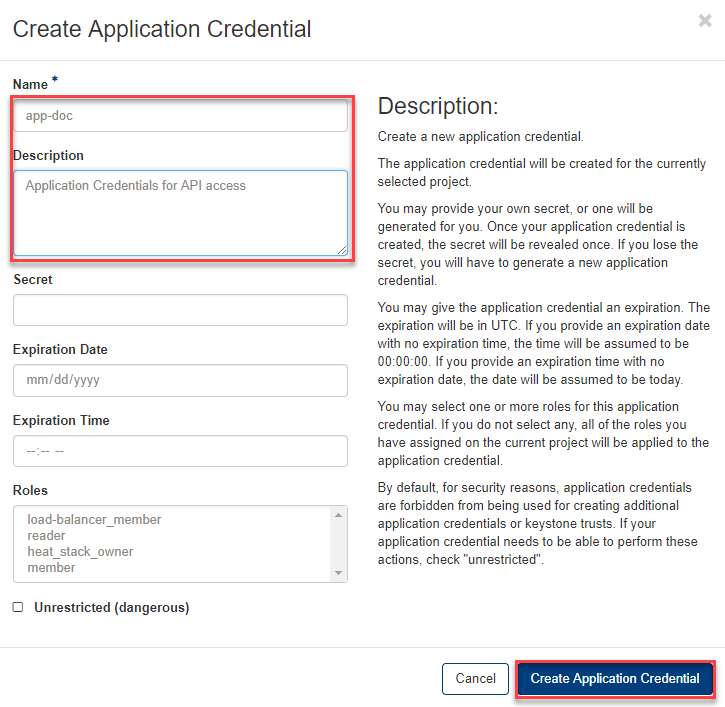The image size is (725, 707).
Task: Click the Secret input box
Action: click(x=180, y=310)
